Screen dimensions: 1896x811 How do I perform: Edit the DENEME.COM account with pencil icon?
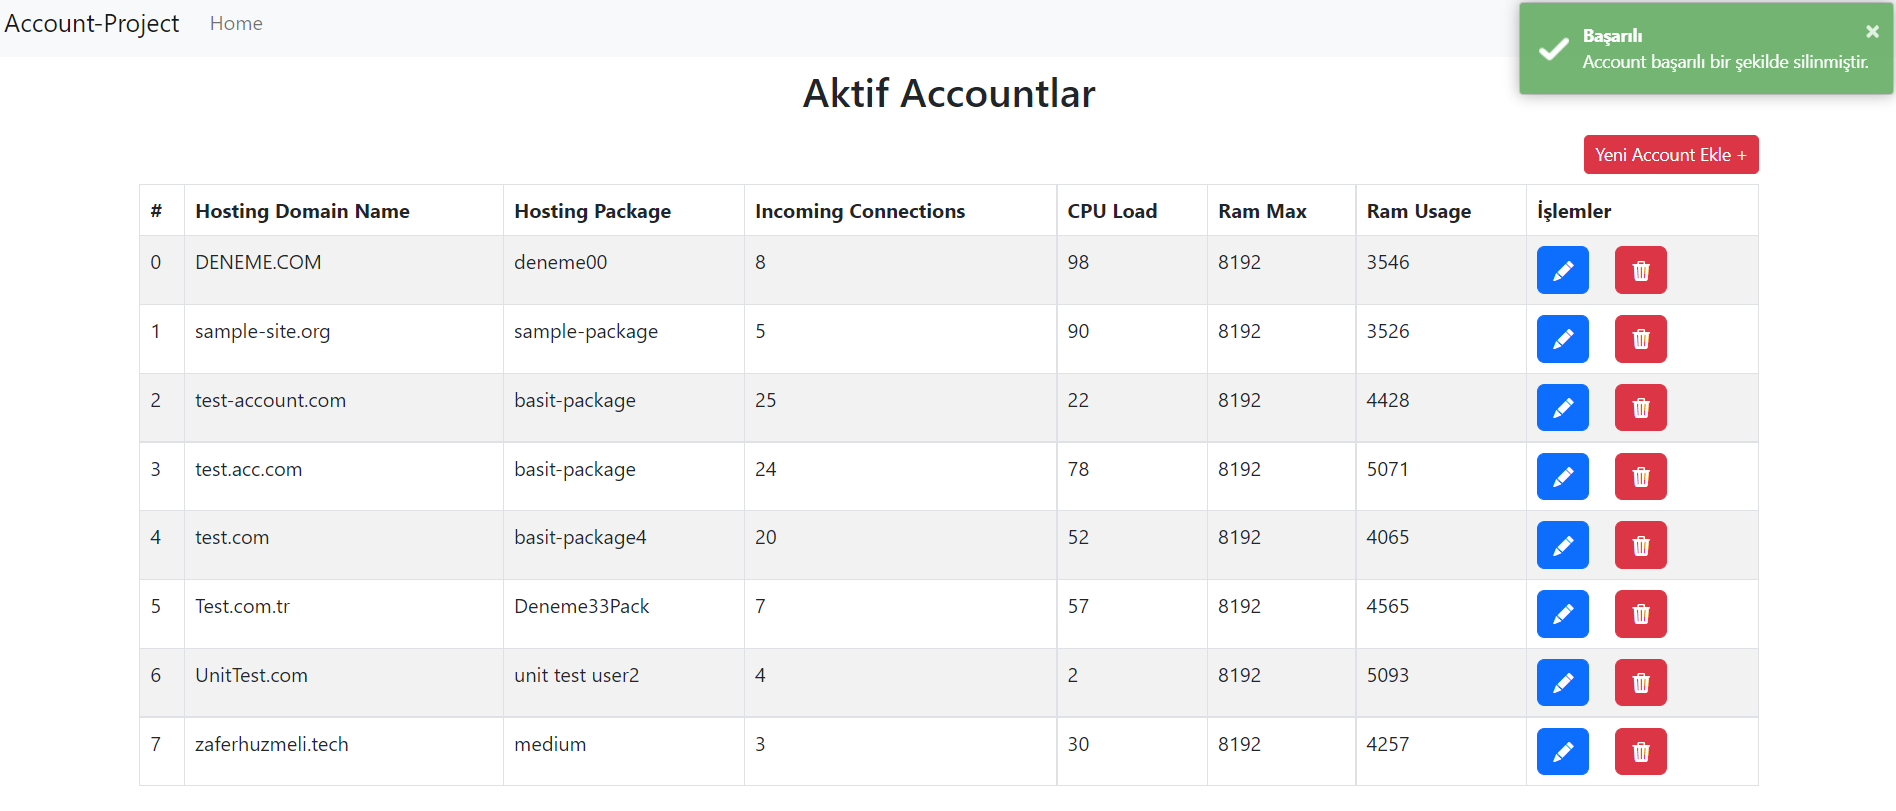coord(1562,270)
